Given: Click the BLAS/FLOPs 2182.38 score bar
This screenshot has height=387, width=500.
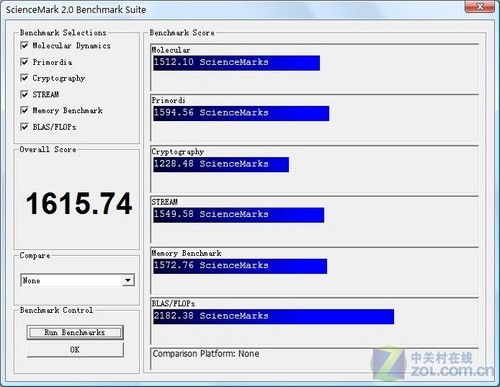Looking at the screenshot, I should tap(274, 317).
